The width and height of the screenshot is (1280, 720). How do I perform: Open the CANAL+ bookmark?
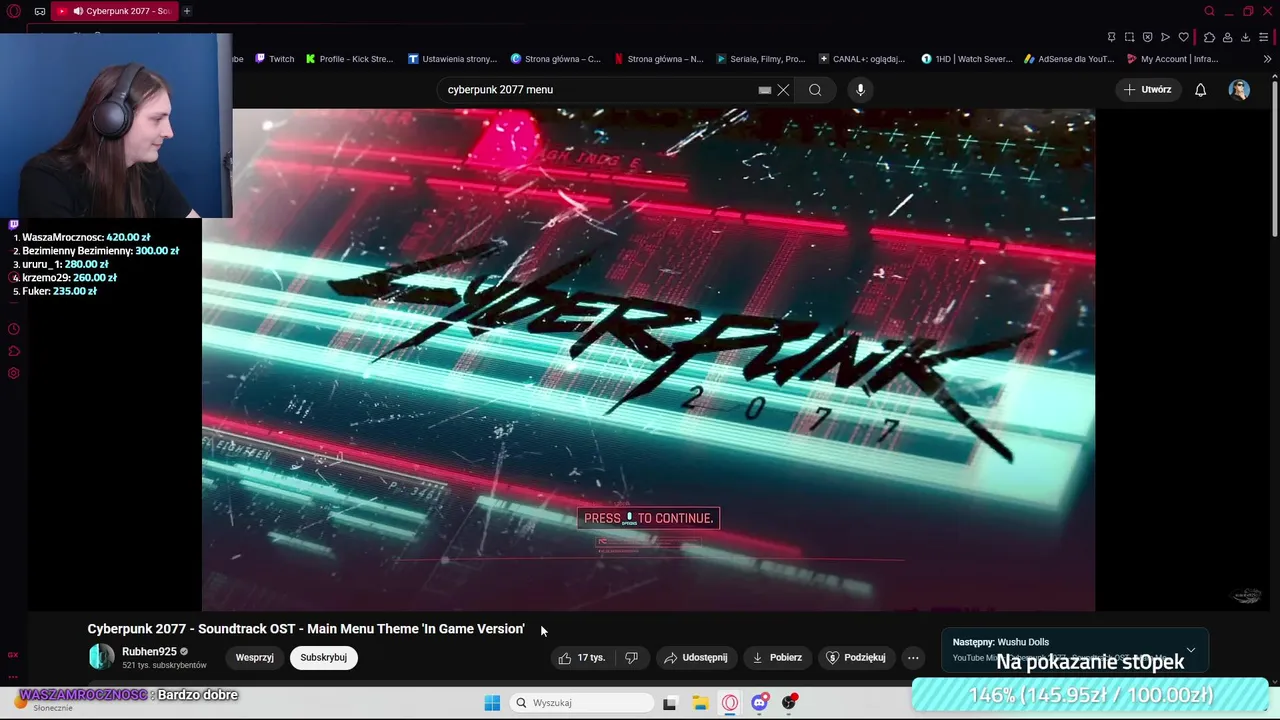[862, 59]
